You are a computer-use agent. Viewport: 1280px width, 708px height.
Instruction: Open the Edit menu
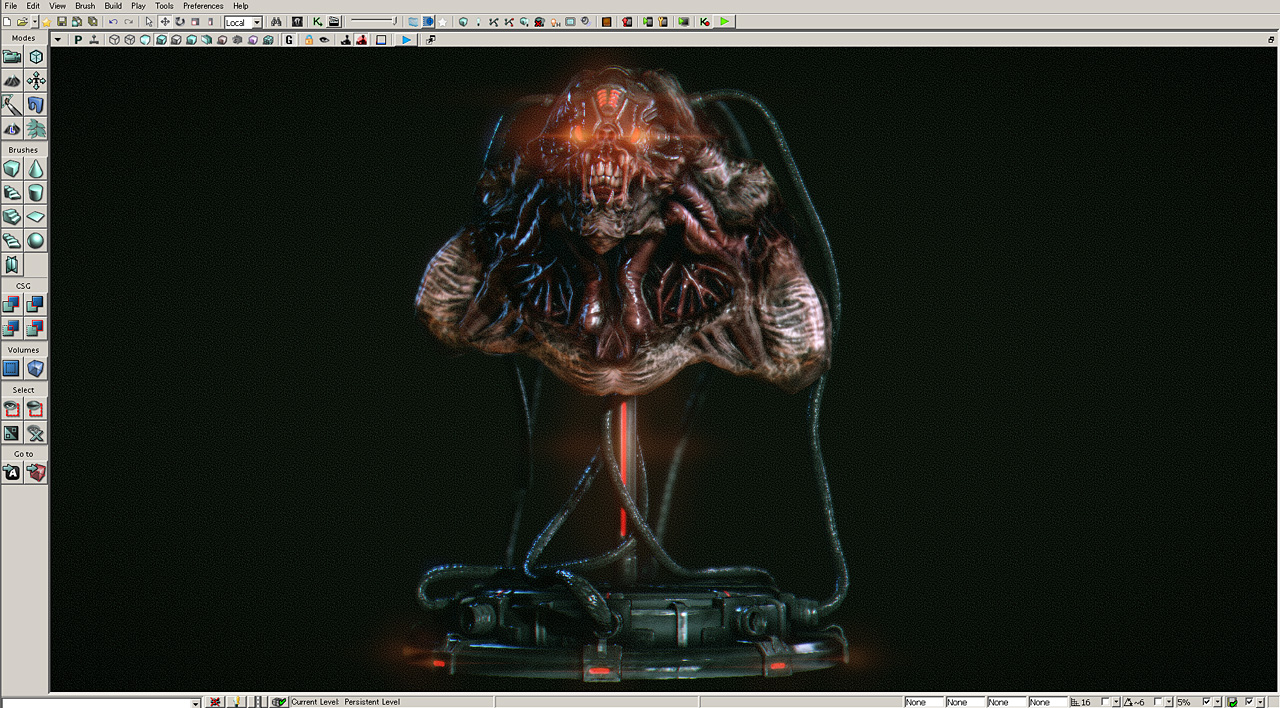pos(33,6)
